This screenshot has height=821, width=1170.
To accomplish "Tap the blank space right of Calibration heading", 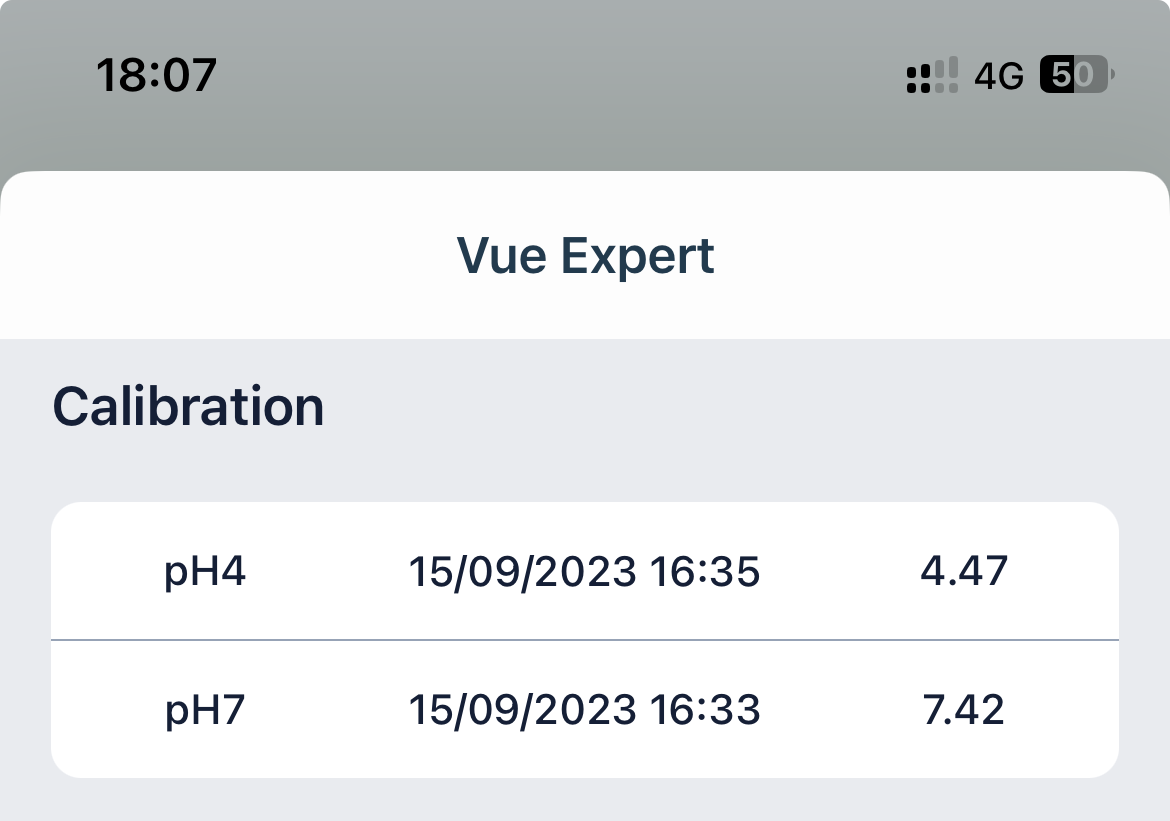I will click(x=750, y=407).
